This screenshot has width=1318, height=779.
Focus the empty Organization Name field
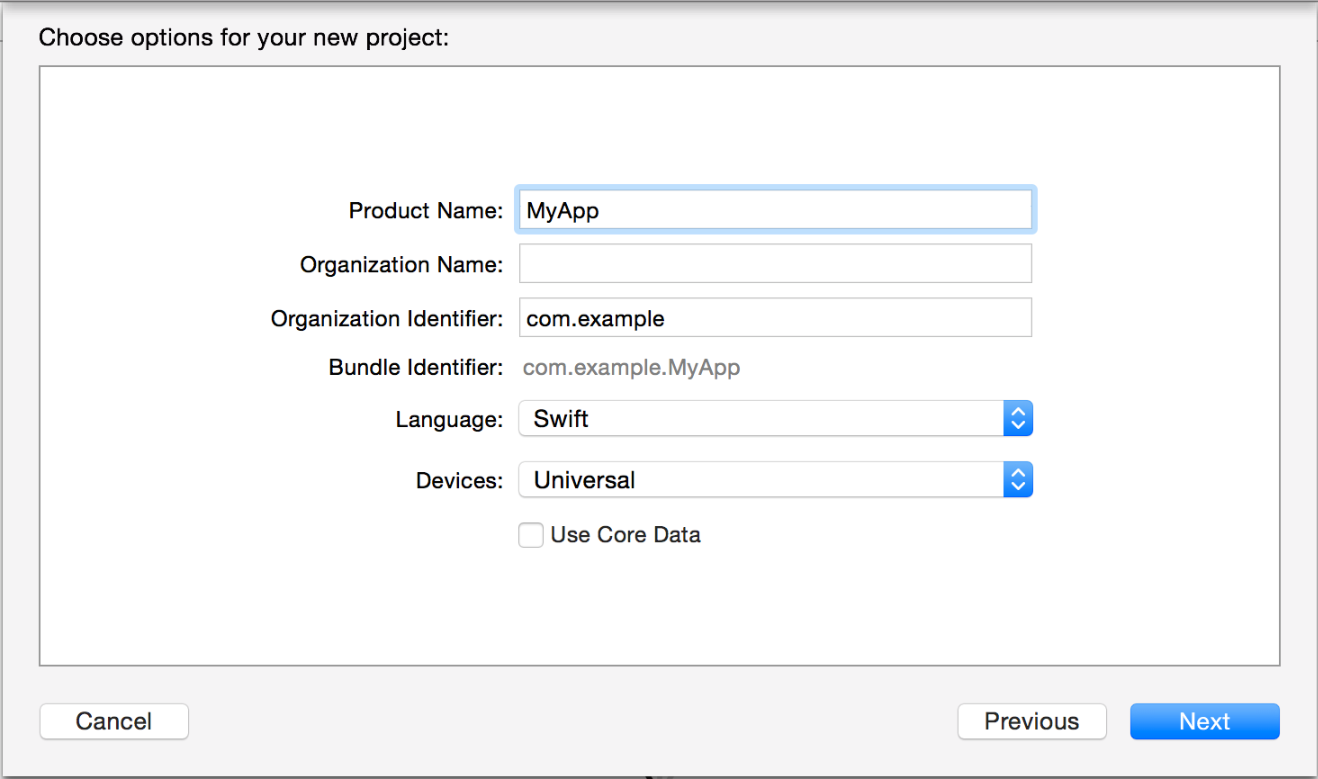(775, 264)
